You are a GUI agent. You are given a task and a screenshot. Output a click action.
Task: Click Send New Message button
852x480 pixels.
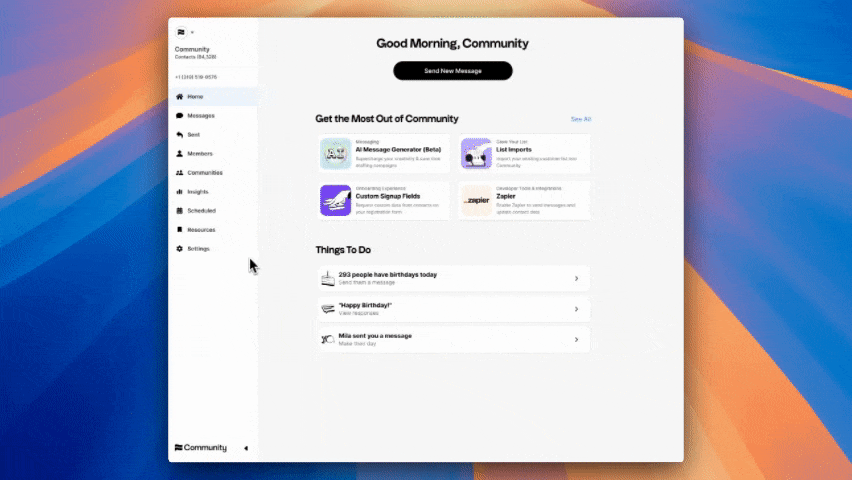point(453,71)
